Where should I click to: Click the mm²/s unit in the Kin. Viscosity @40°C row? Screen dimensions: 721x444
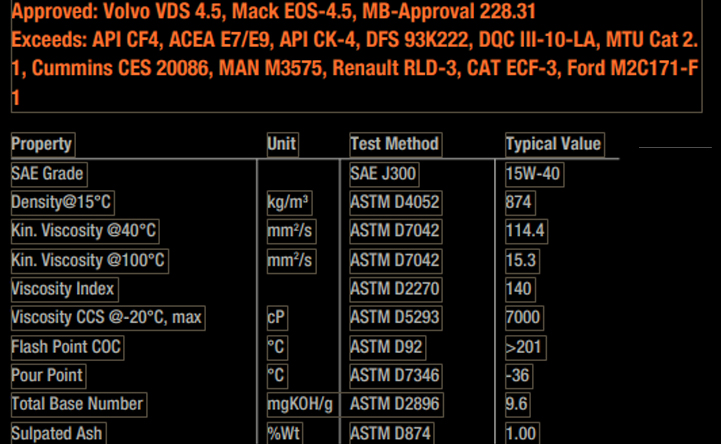(x=291, y=231)
